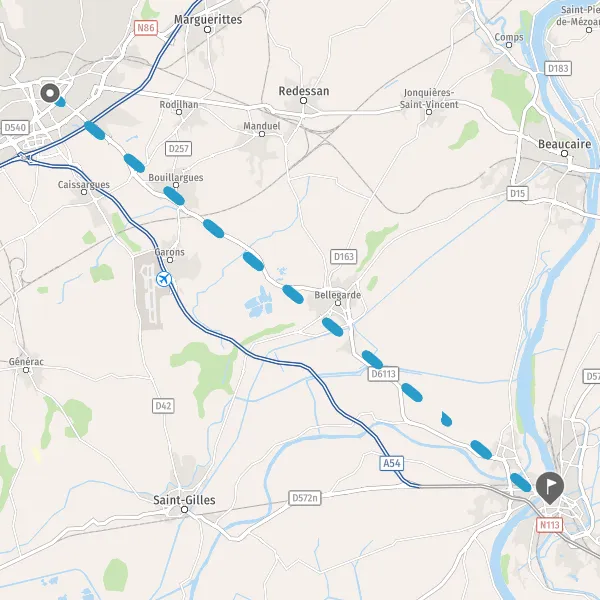Select the Marguerittes town label
Screen dimensions: 600x600
[208, 20]
